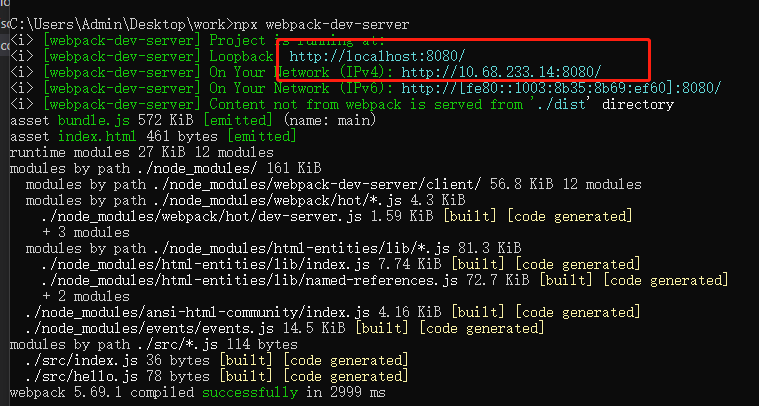Click the events/events.js 14.5 KiB line

(x=285, y=328)
